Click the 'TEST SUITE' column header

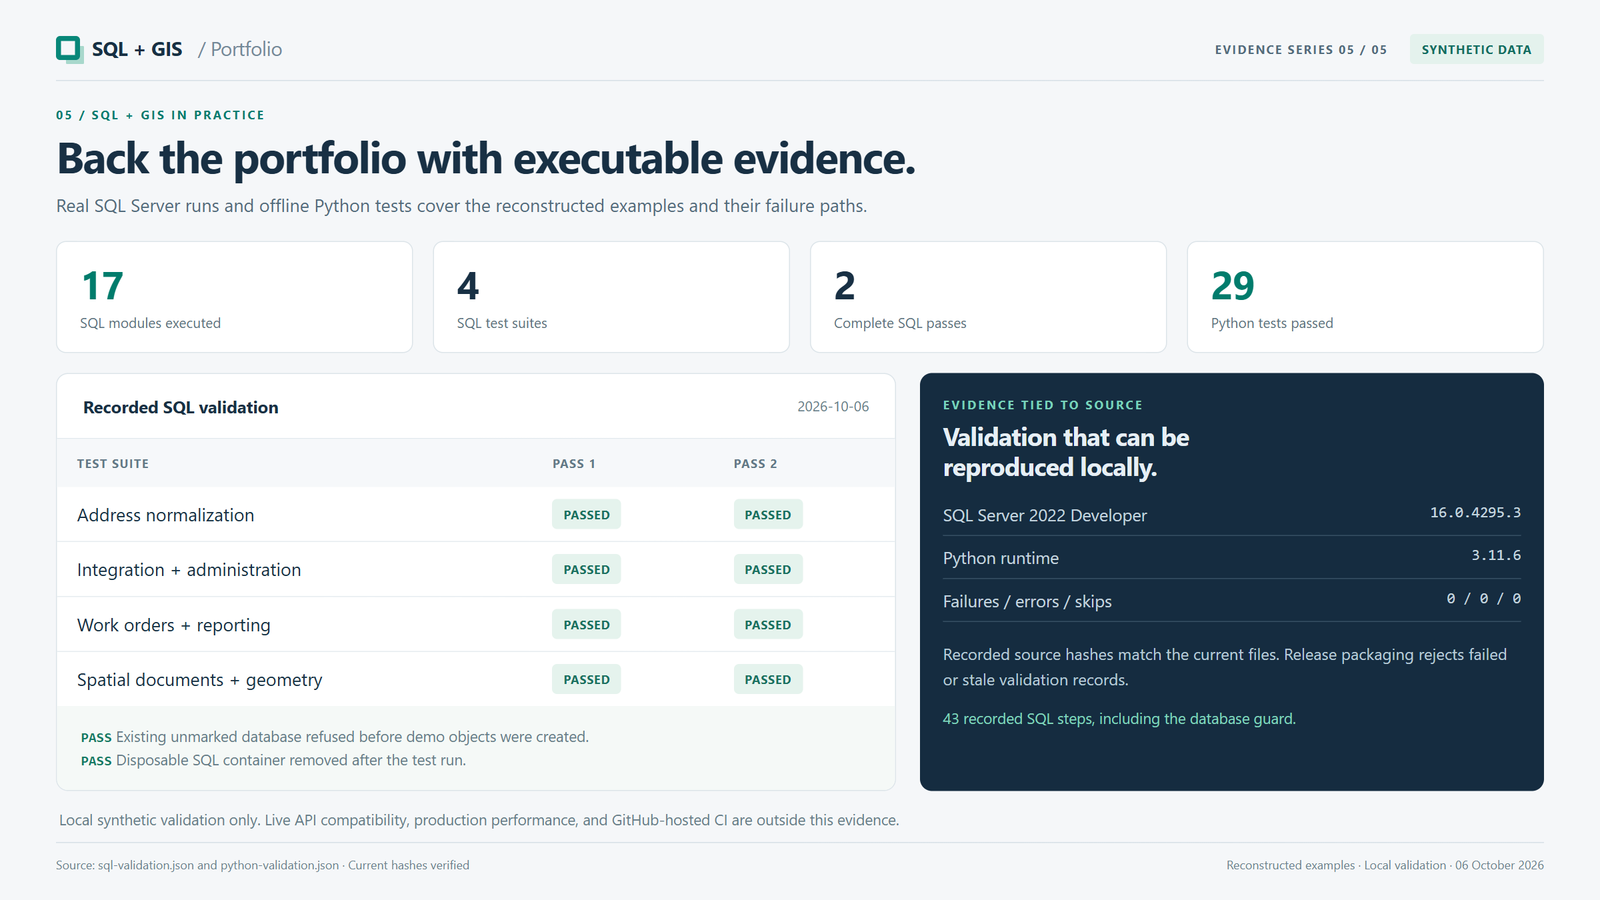click(113, 464)
